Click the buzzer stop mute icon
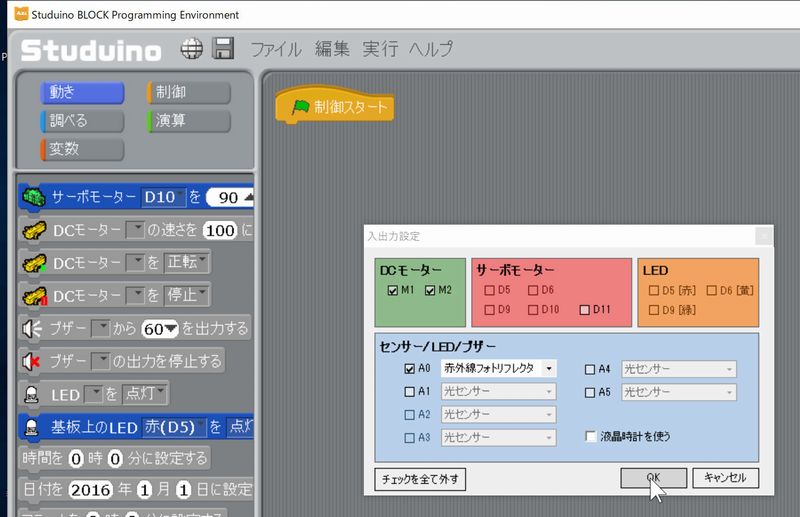The image size is (800, 517). click(x=32, y=360)
